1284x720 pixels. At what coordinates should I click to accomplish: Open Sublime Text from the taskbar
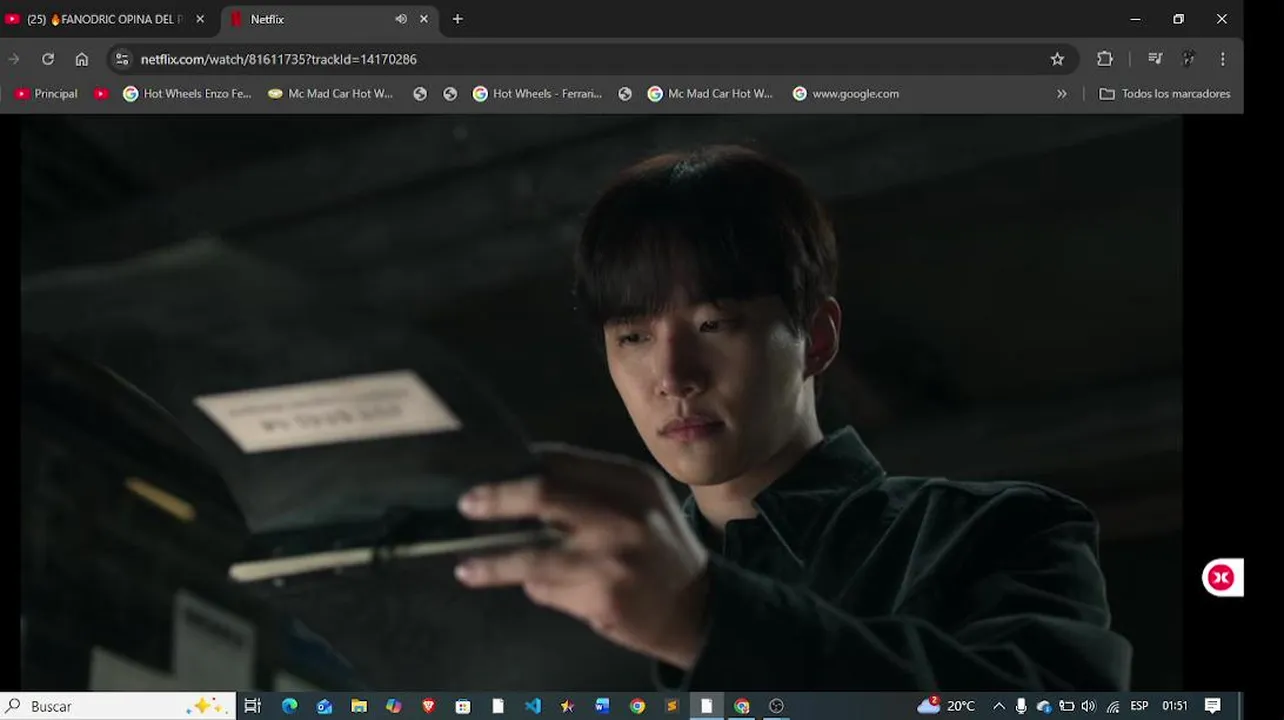pos(672,706)
